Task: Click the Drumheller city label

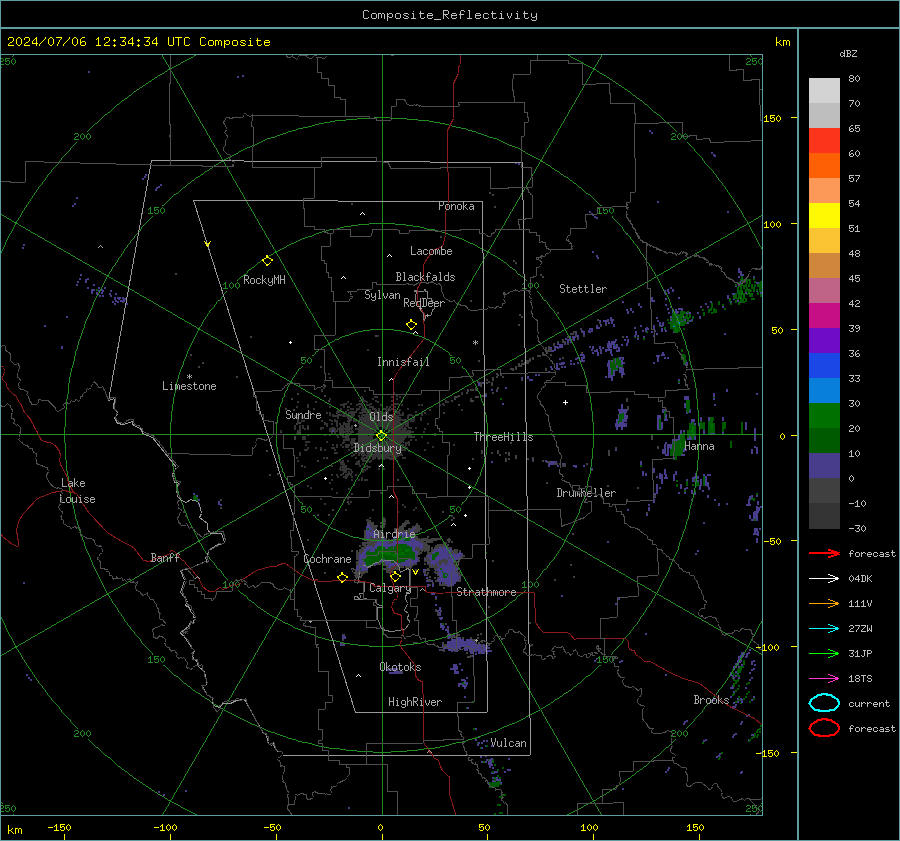Action: click(586, 493)
